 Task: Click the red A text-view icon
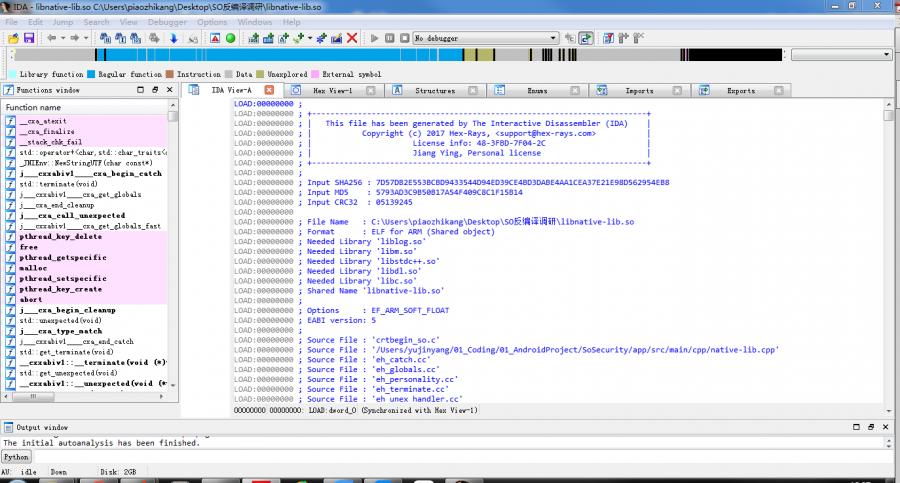pos(215,38)
